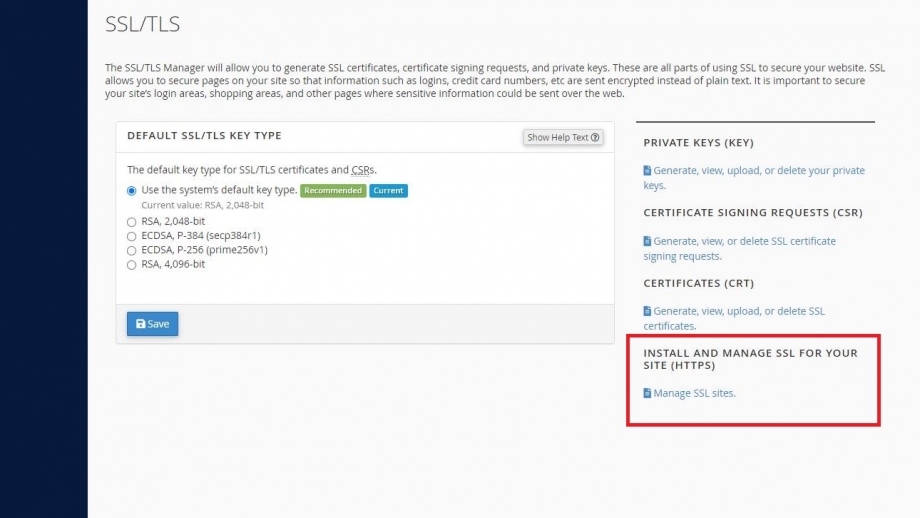Choose RSA, 2,048-bit key type

(x=131, y=222)
